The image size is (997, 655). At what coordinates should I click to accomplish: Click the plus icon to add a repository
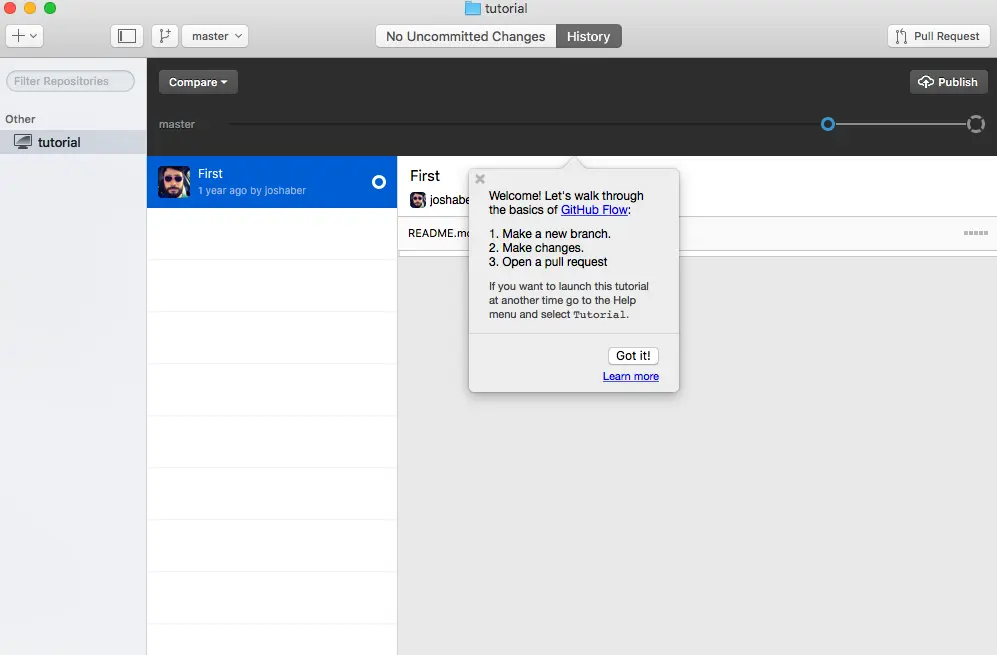click(x=16, y=35)
